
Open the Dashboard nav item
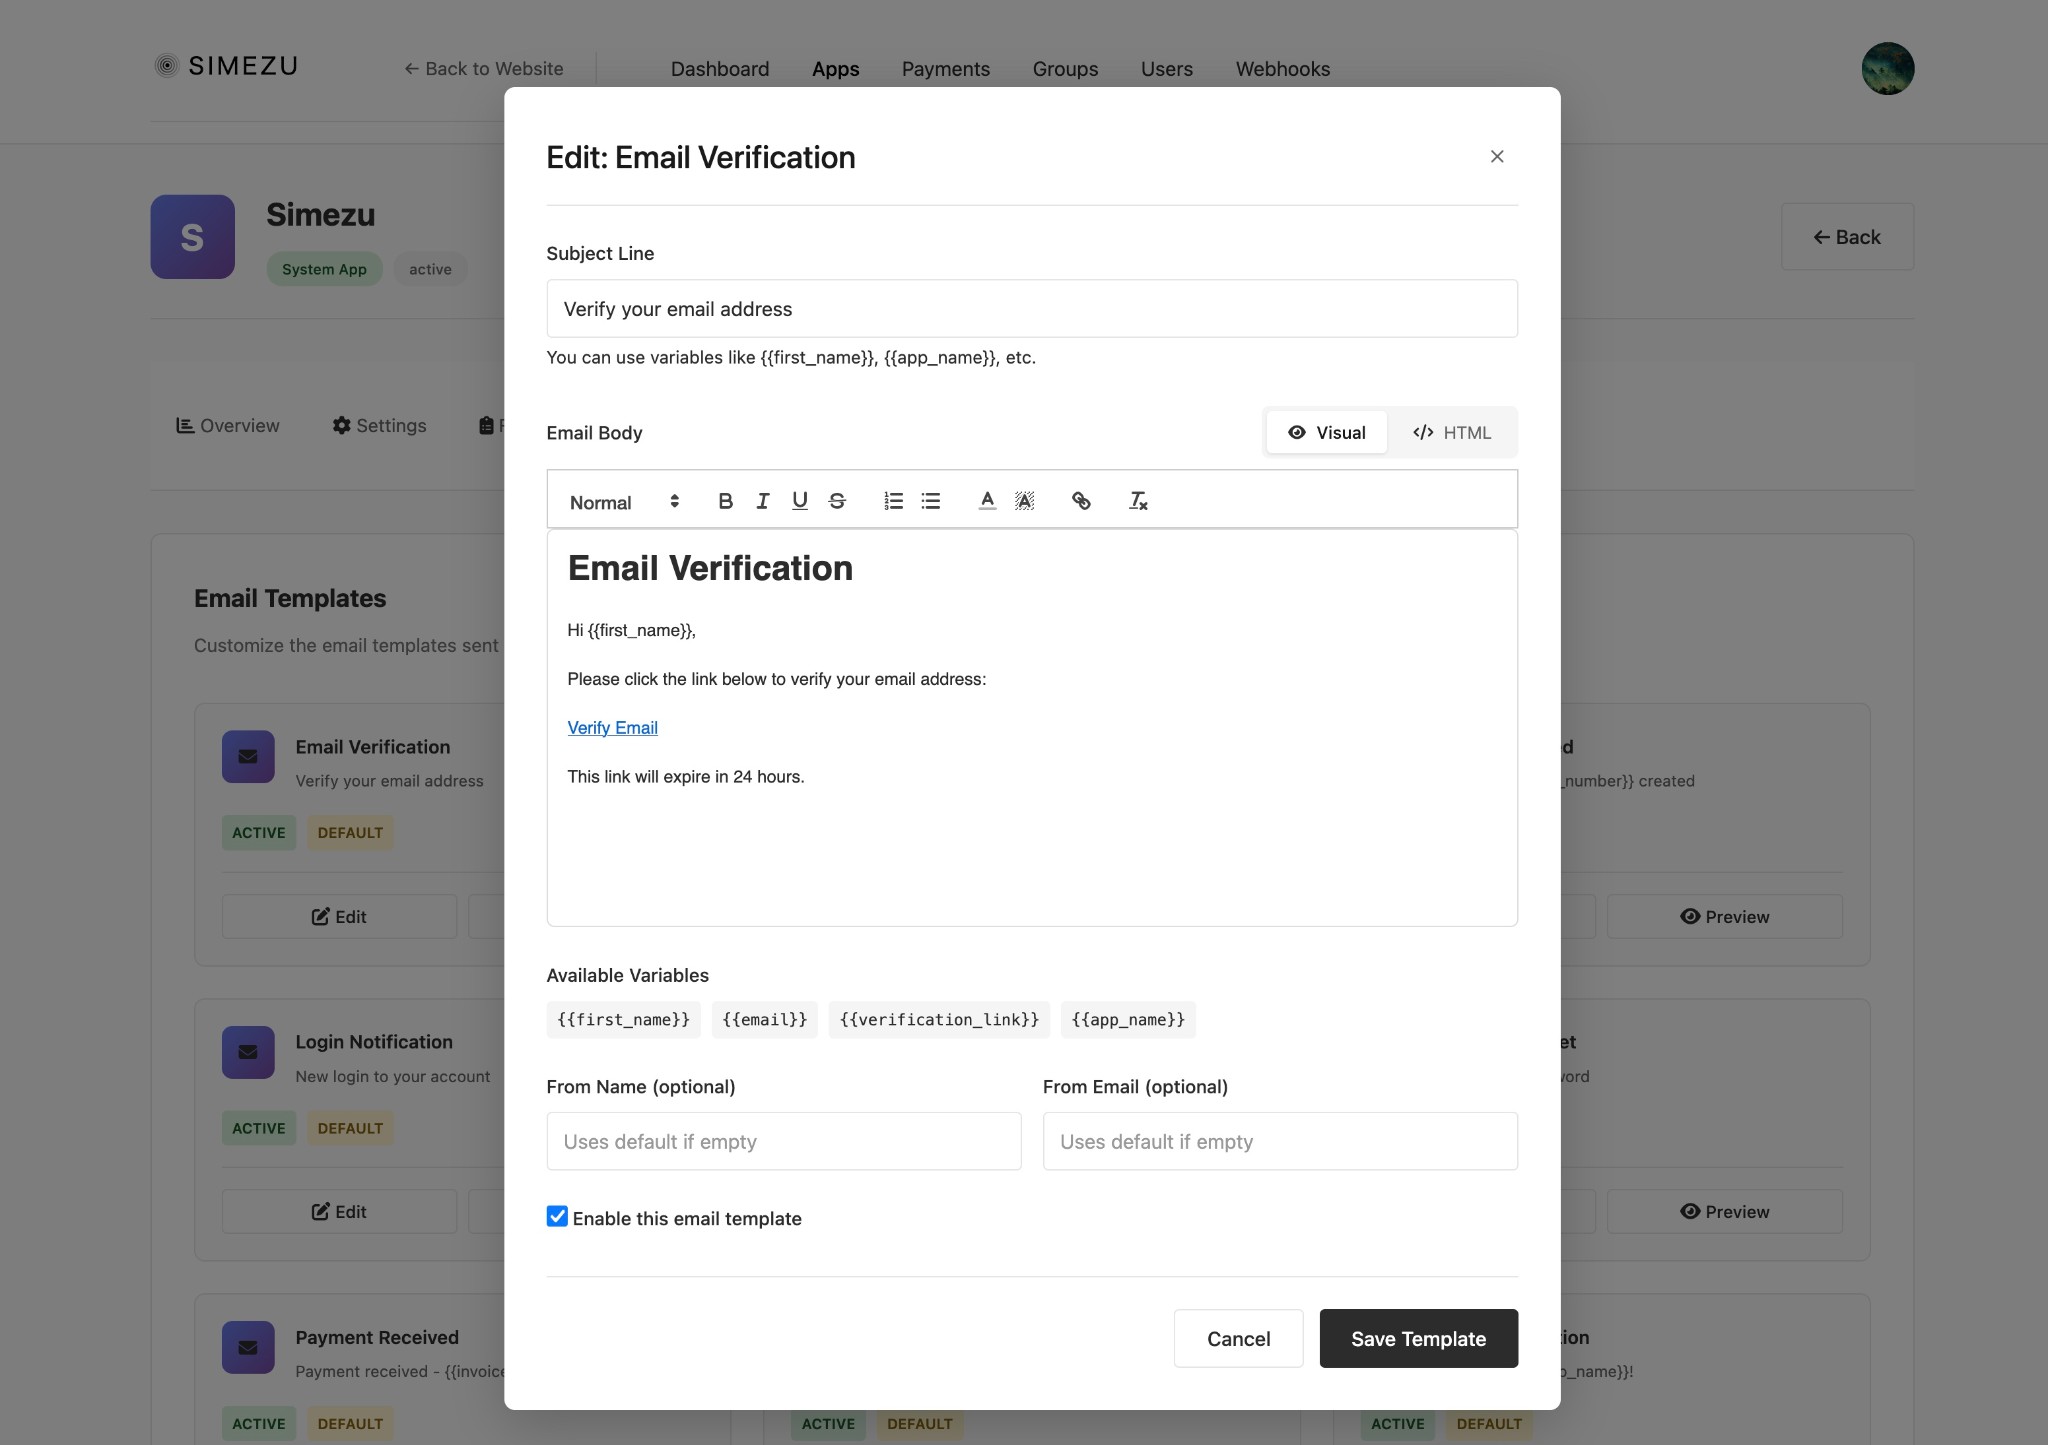tap(720, 69)
